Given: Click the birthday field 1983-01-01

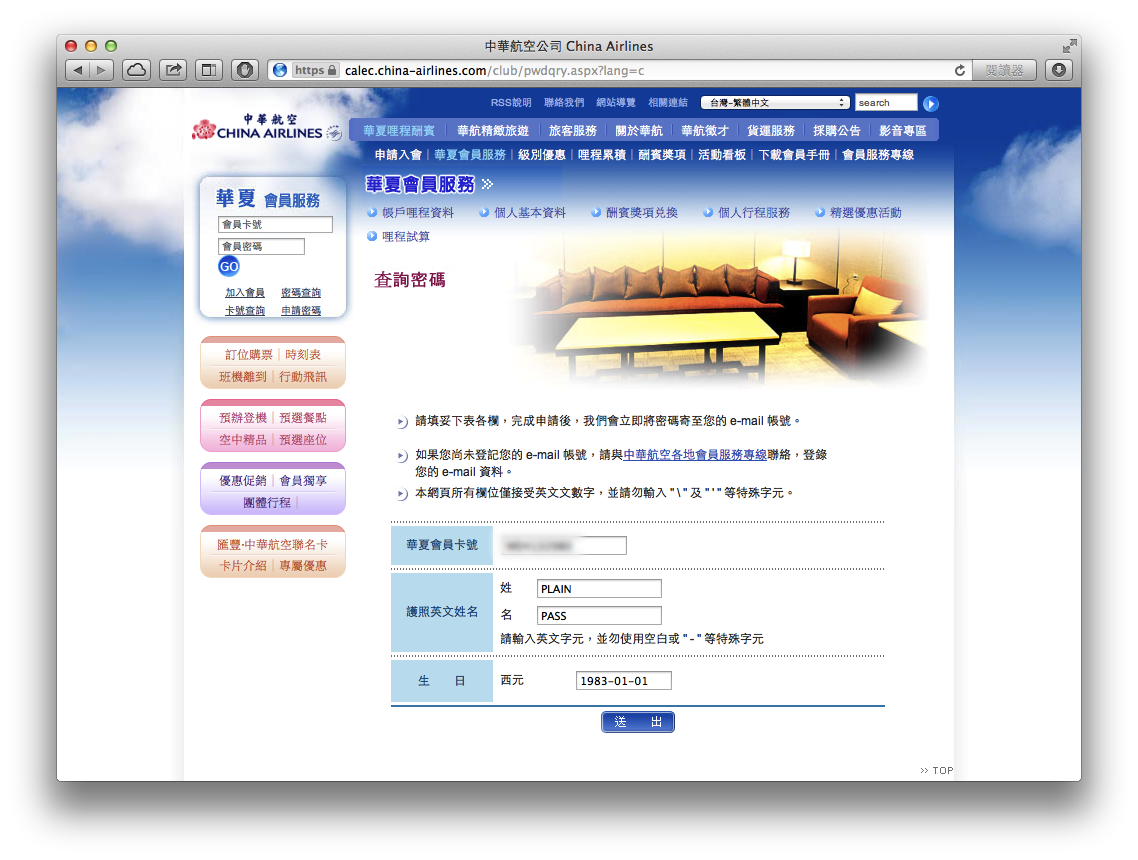Looking at the screenshot, I should point(623,681).
